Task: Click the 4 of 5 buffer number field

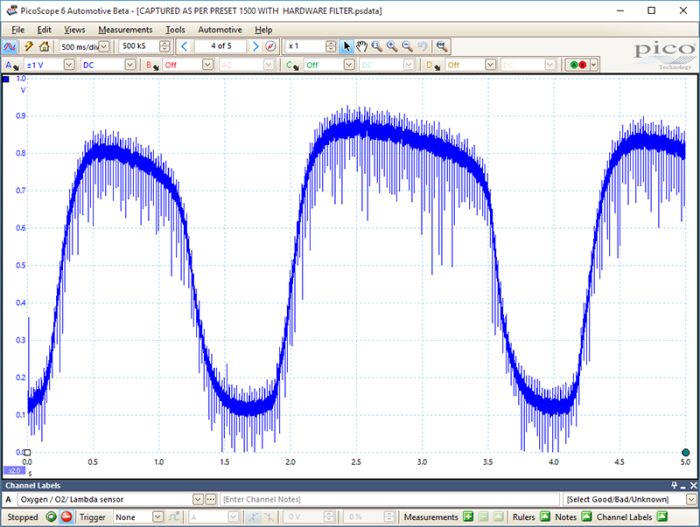Action: [221, 46]
